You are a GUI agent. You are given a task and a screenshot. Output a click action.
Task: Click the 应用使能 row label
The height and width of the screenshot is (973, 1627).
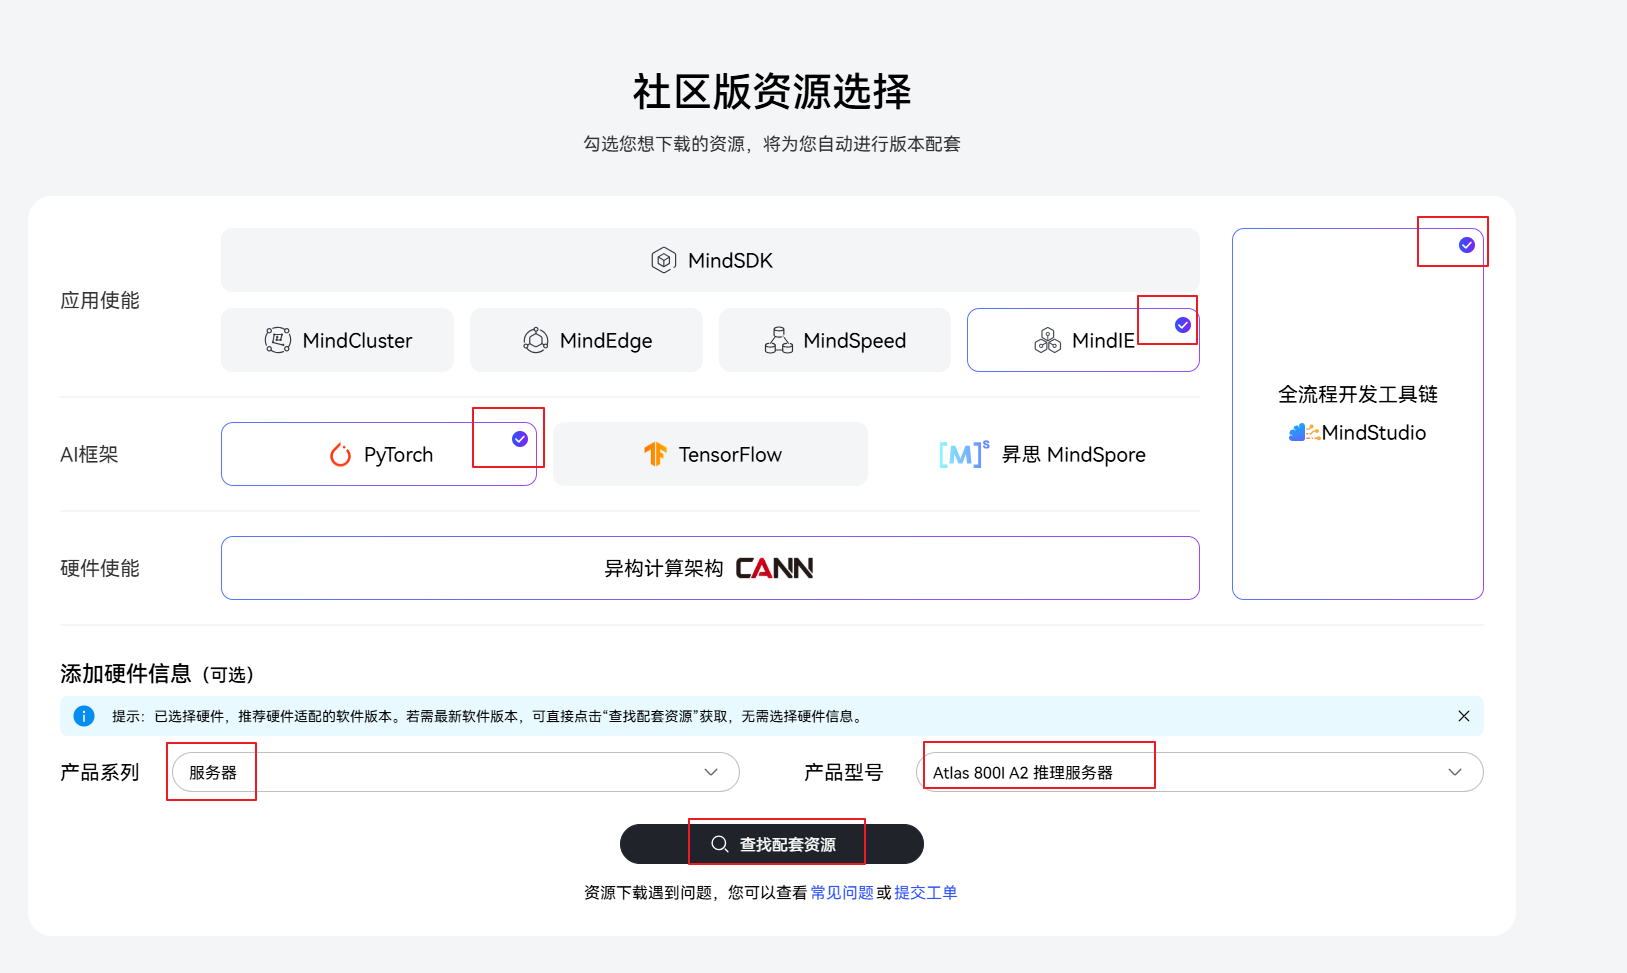click(x=100, y=300)
